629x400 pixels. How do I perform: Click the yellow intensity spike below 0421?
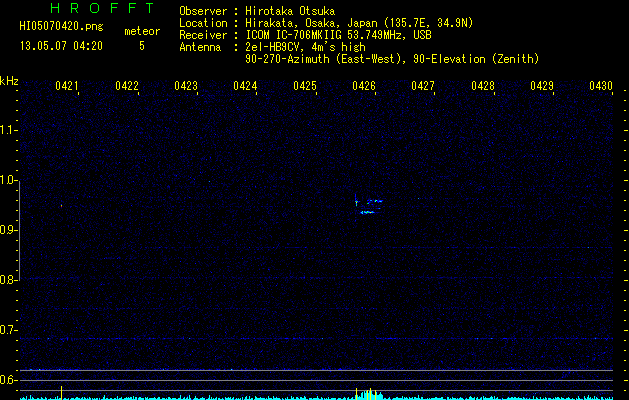[x=61, y=393]
